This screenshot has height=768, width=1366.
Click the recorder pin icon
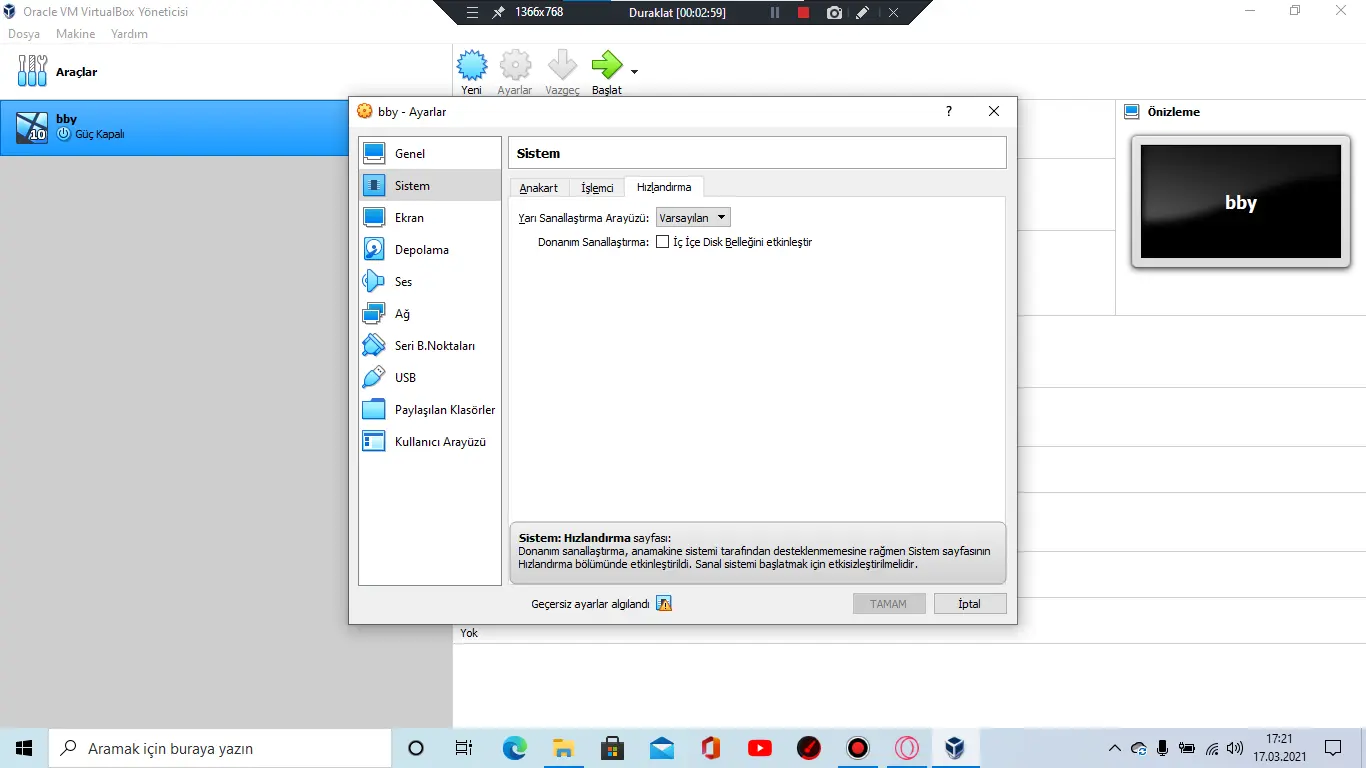pyautogui.click(x=498, y=13)
